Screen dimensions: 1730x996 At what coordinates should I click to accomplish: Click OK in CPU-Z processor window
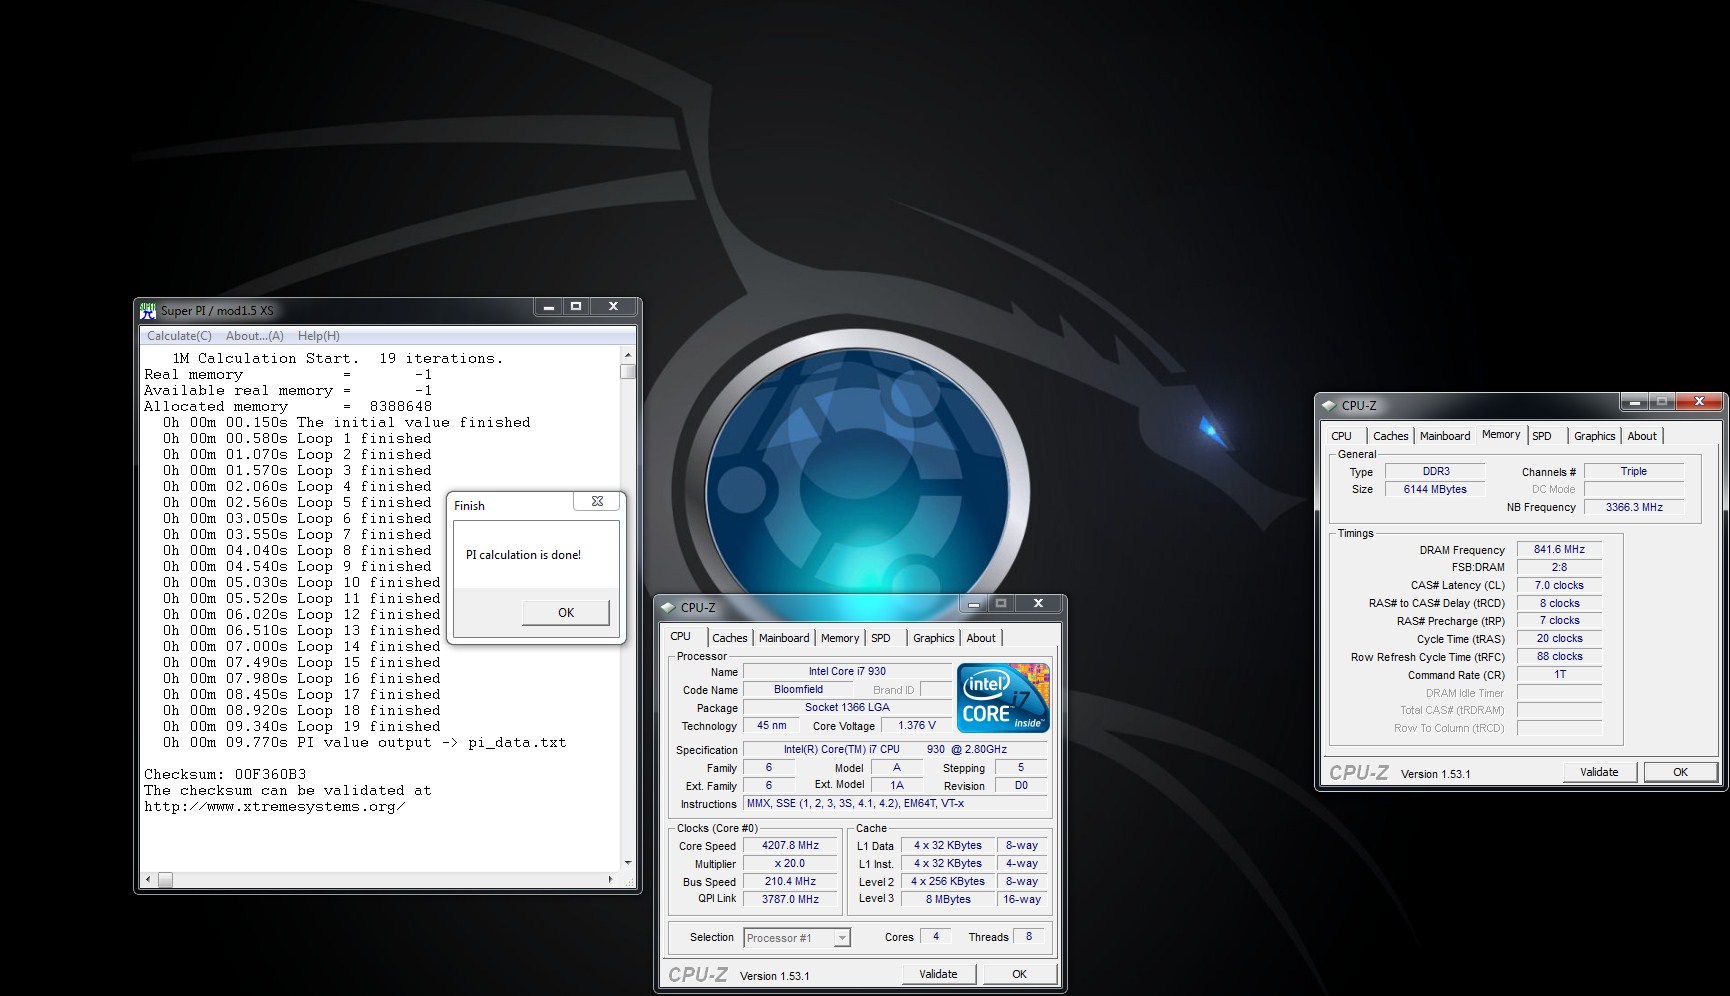coord(1019,974)
